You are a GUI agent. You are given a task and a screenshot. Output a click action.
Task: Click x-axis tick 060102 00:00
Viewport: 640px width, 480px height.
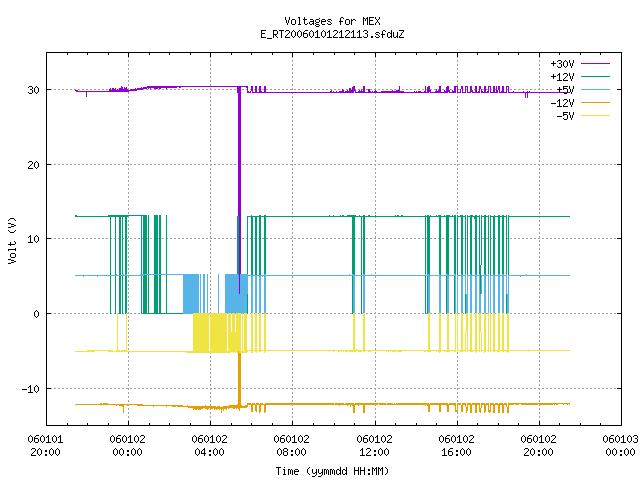(127, 446)
